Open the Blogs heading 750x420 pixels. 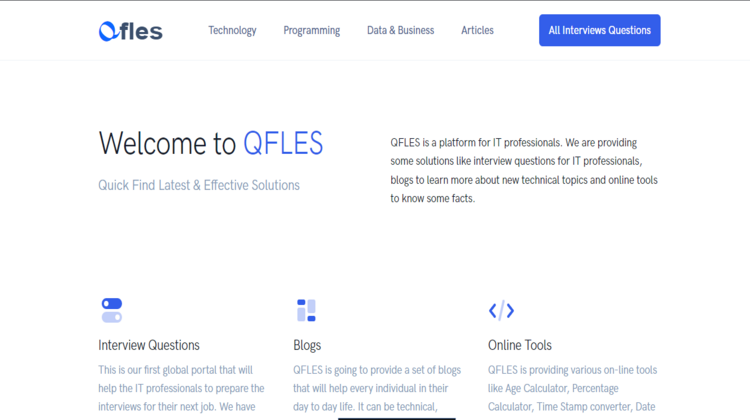[307, 345]
